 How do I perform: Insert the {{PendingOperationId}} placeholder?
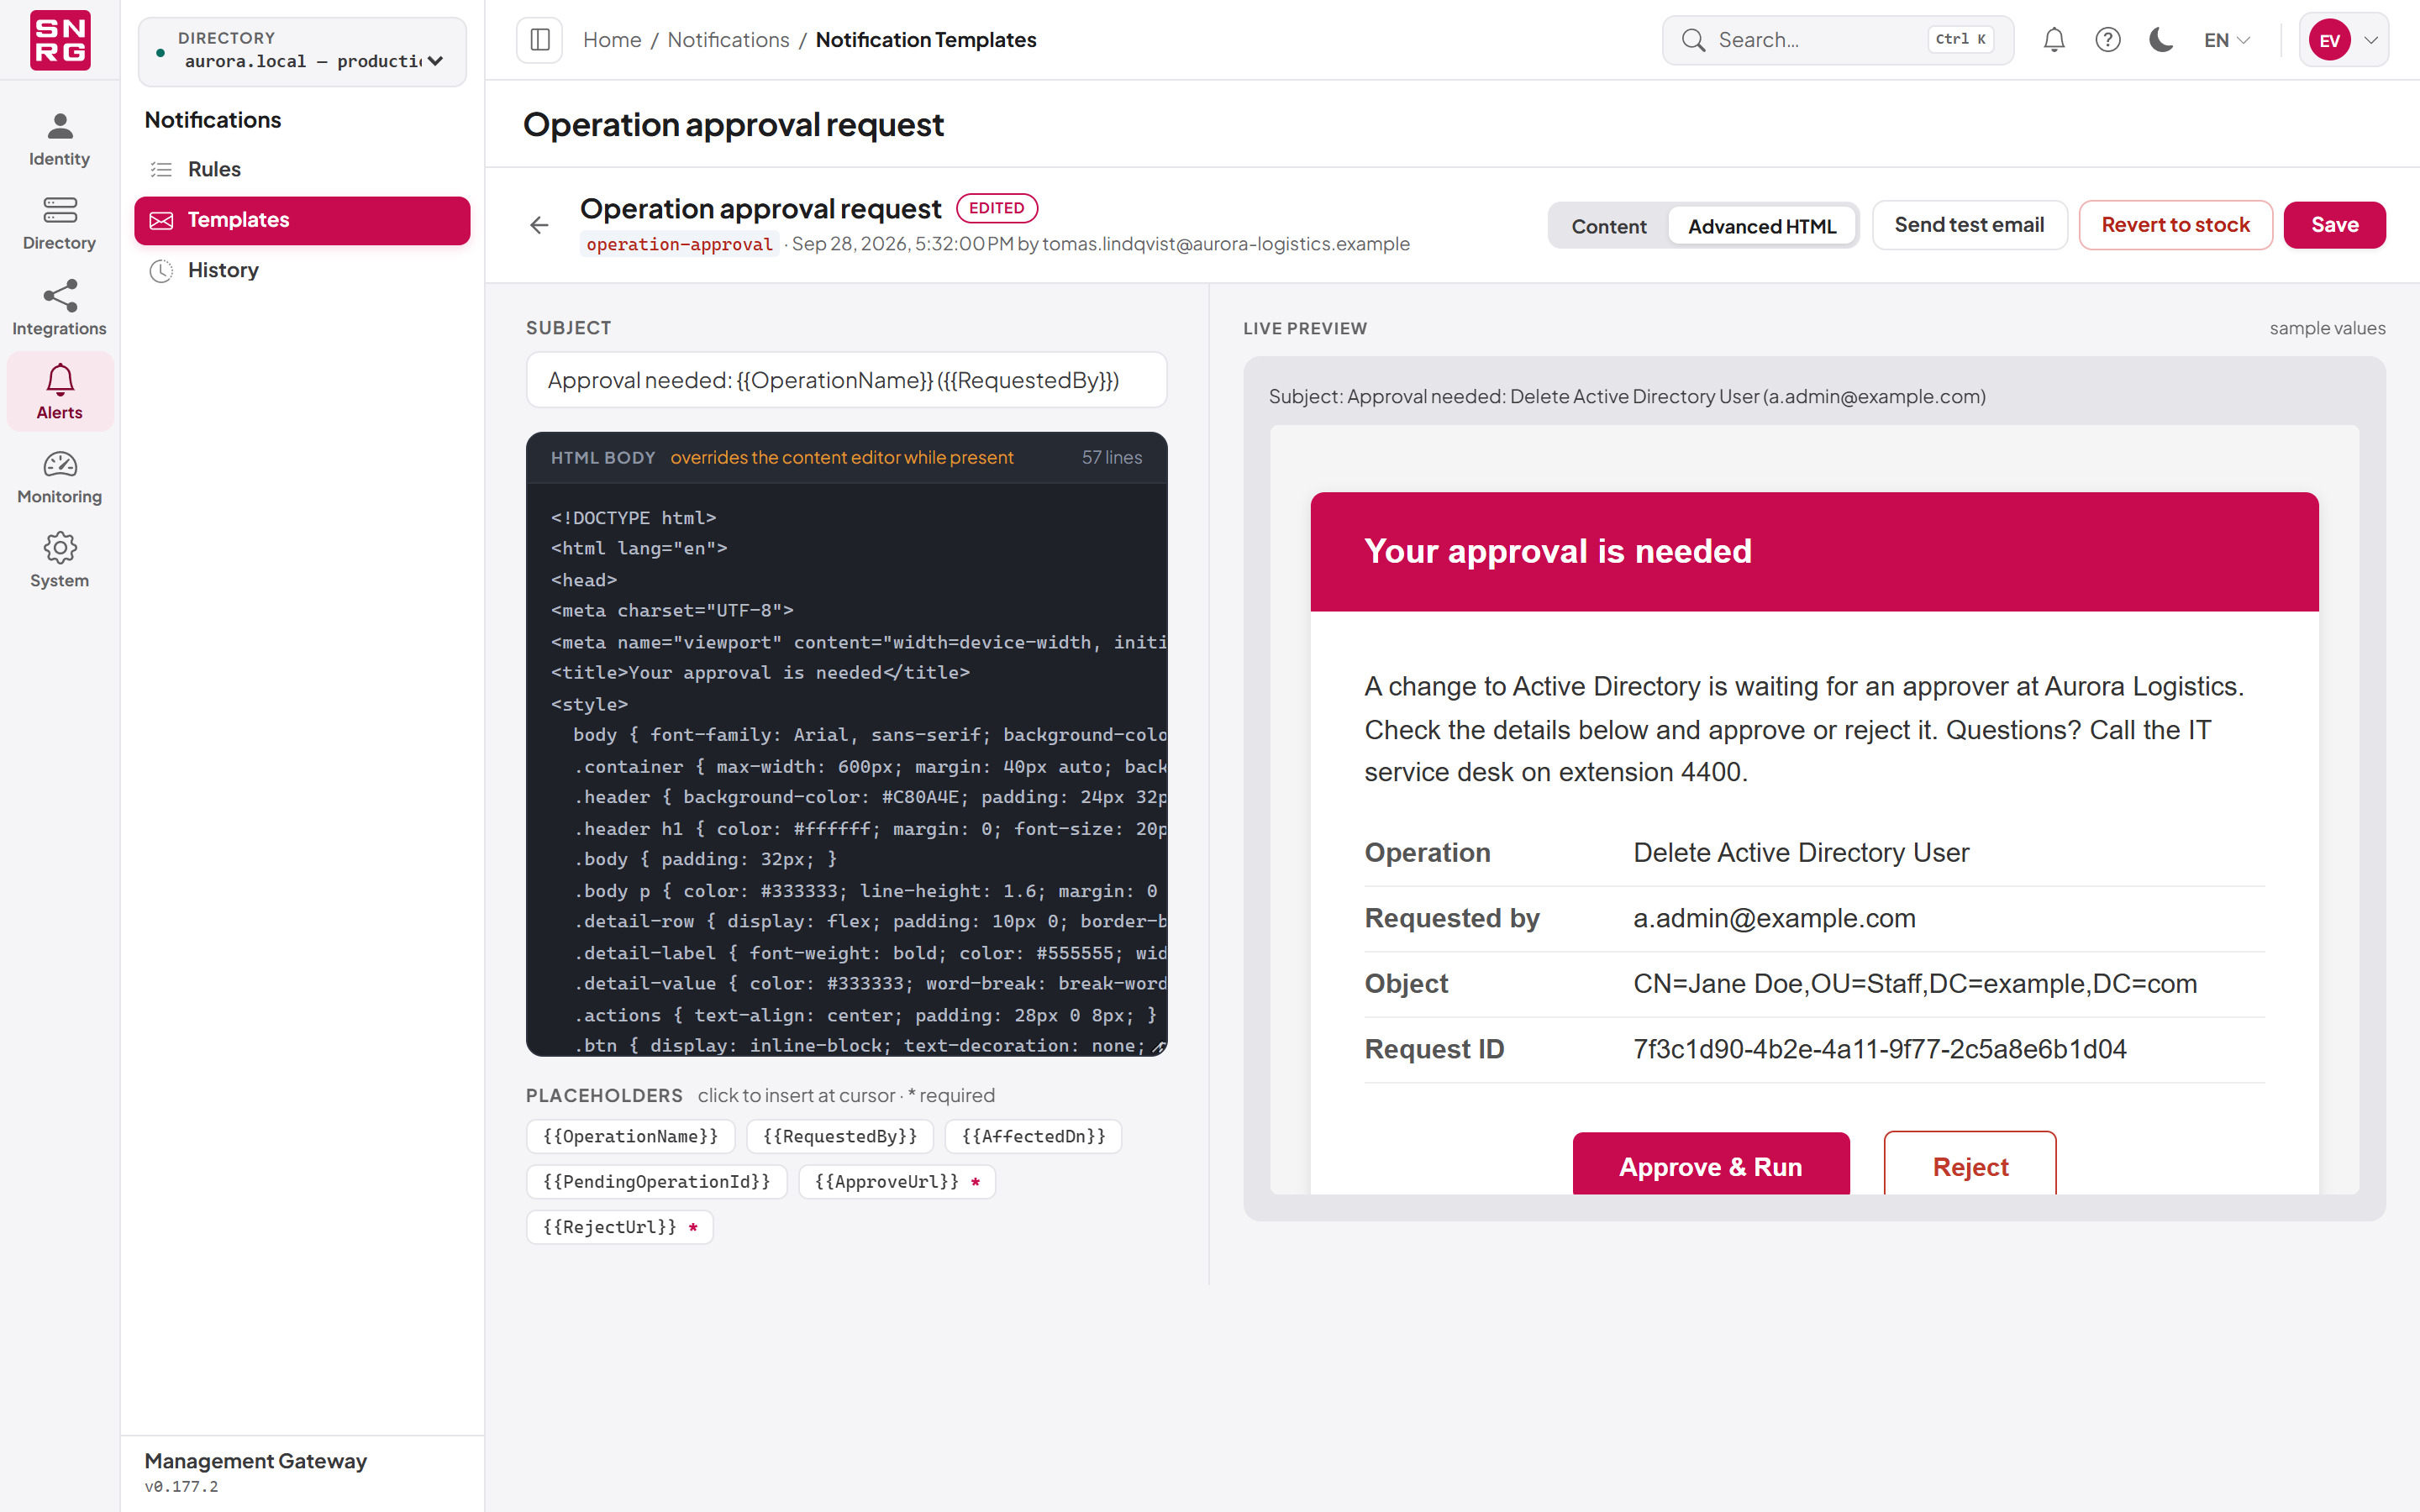656,1181
